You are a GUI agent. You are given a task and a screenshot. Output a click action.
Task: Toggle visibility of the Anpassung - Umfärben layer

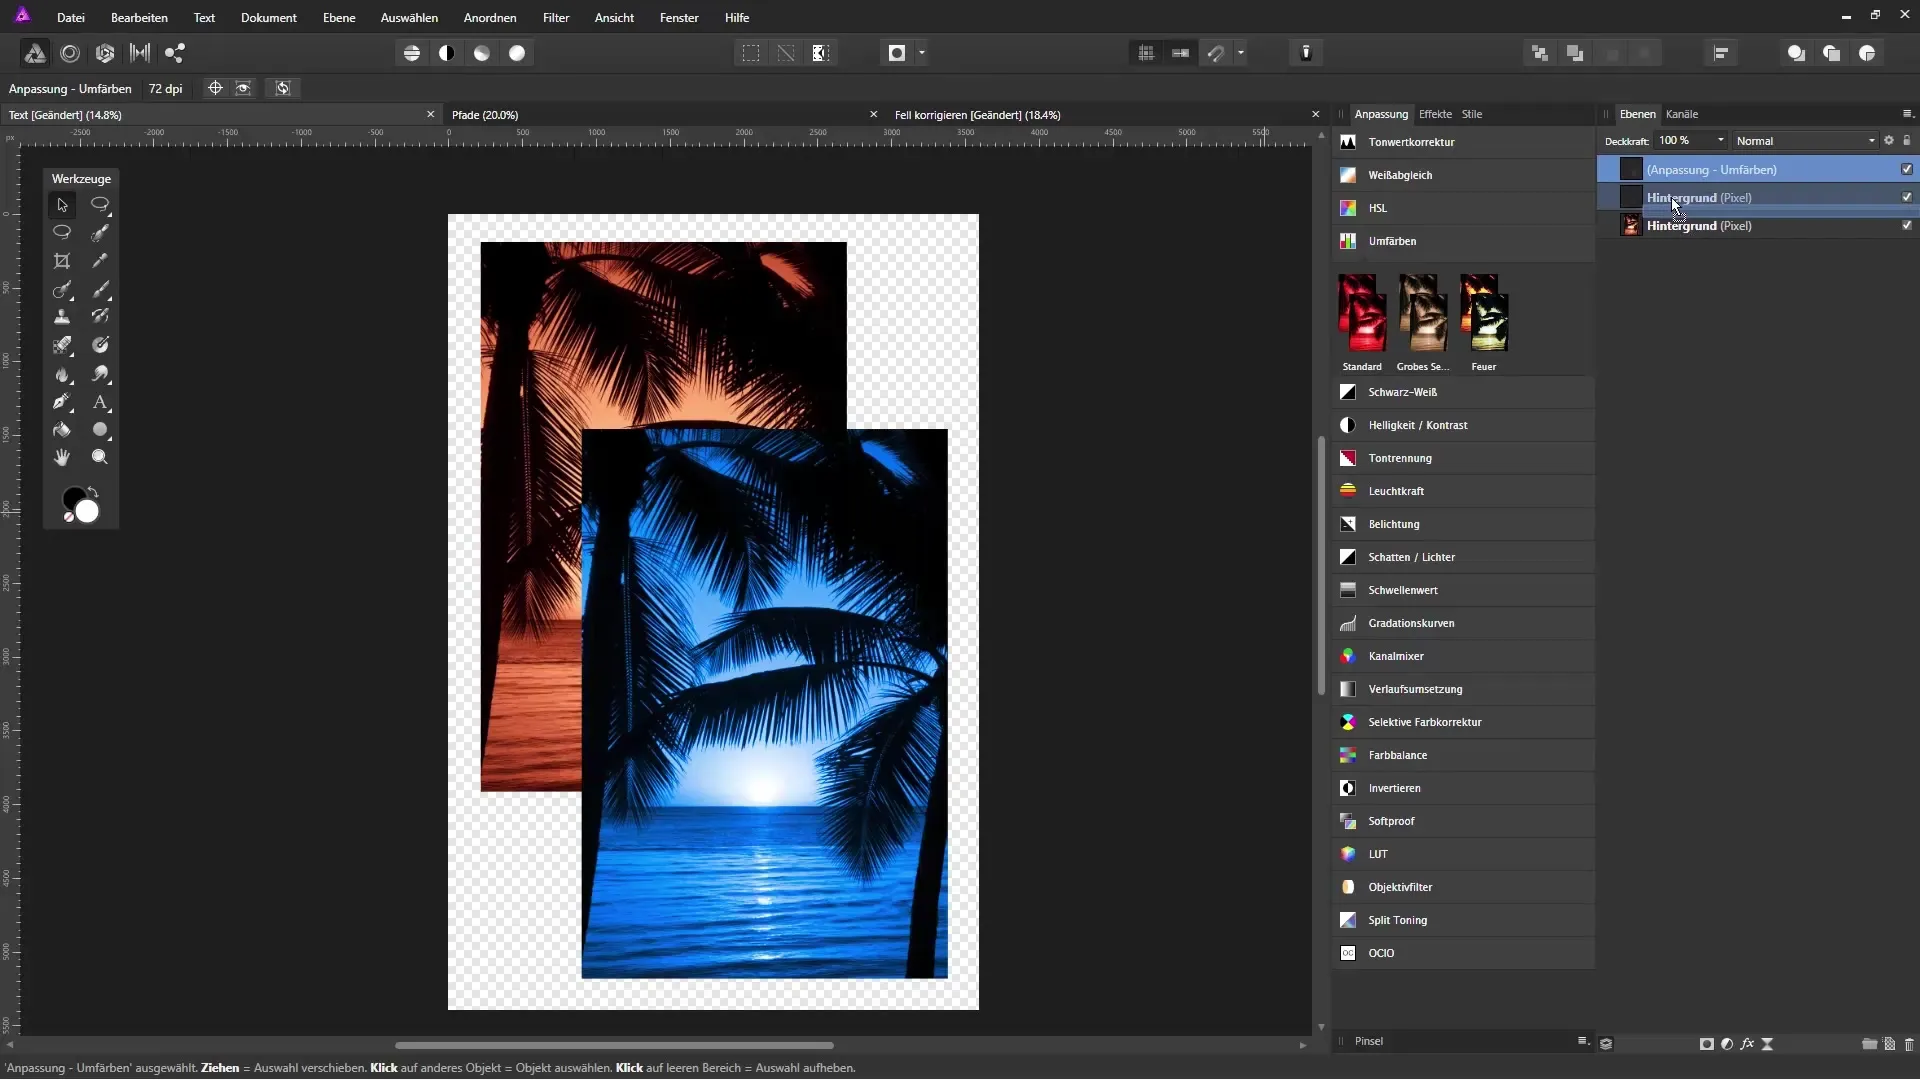tap(1907, 169)
